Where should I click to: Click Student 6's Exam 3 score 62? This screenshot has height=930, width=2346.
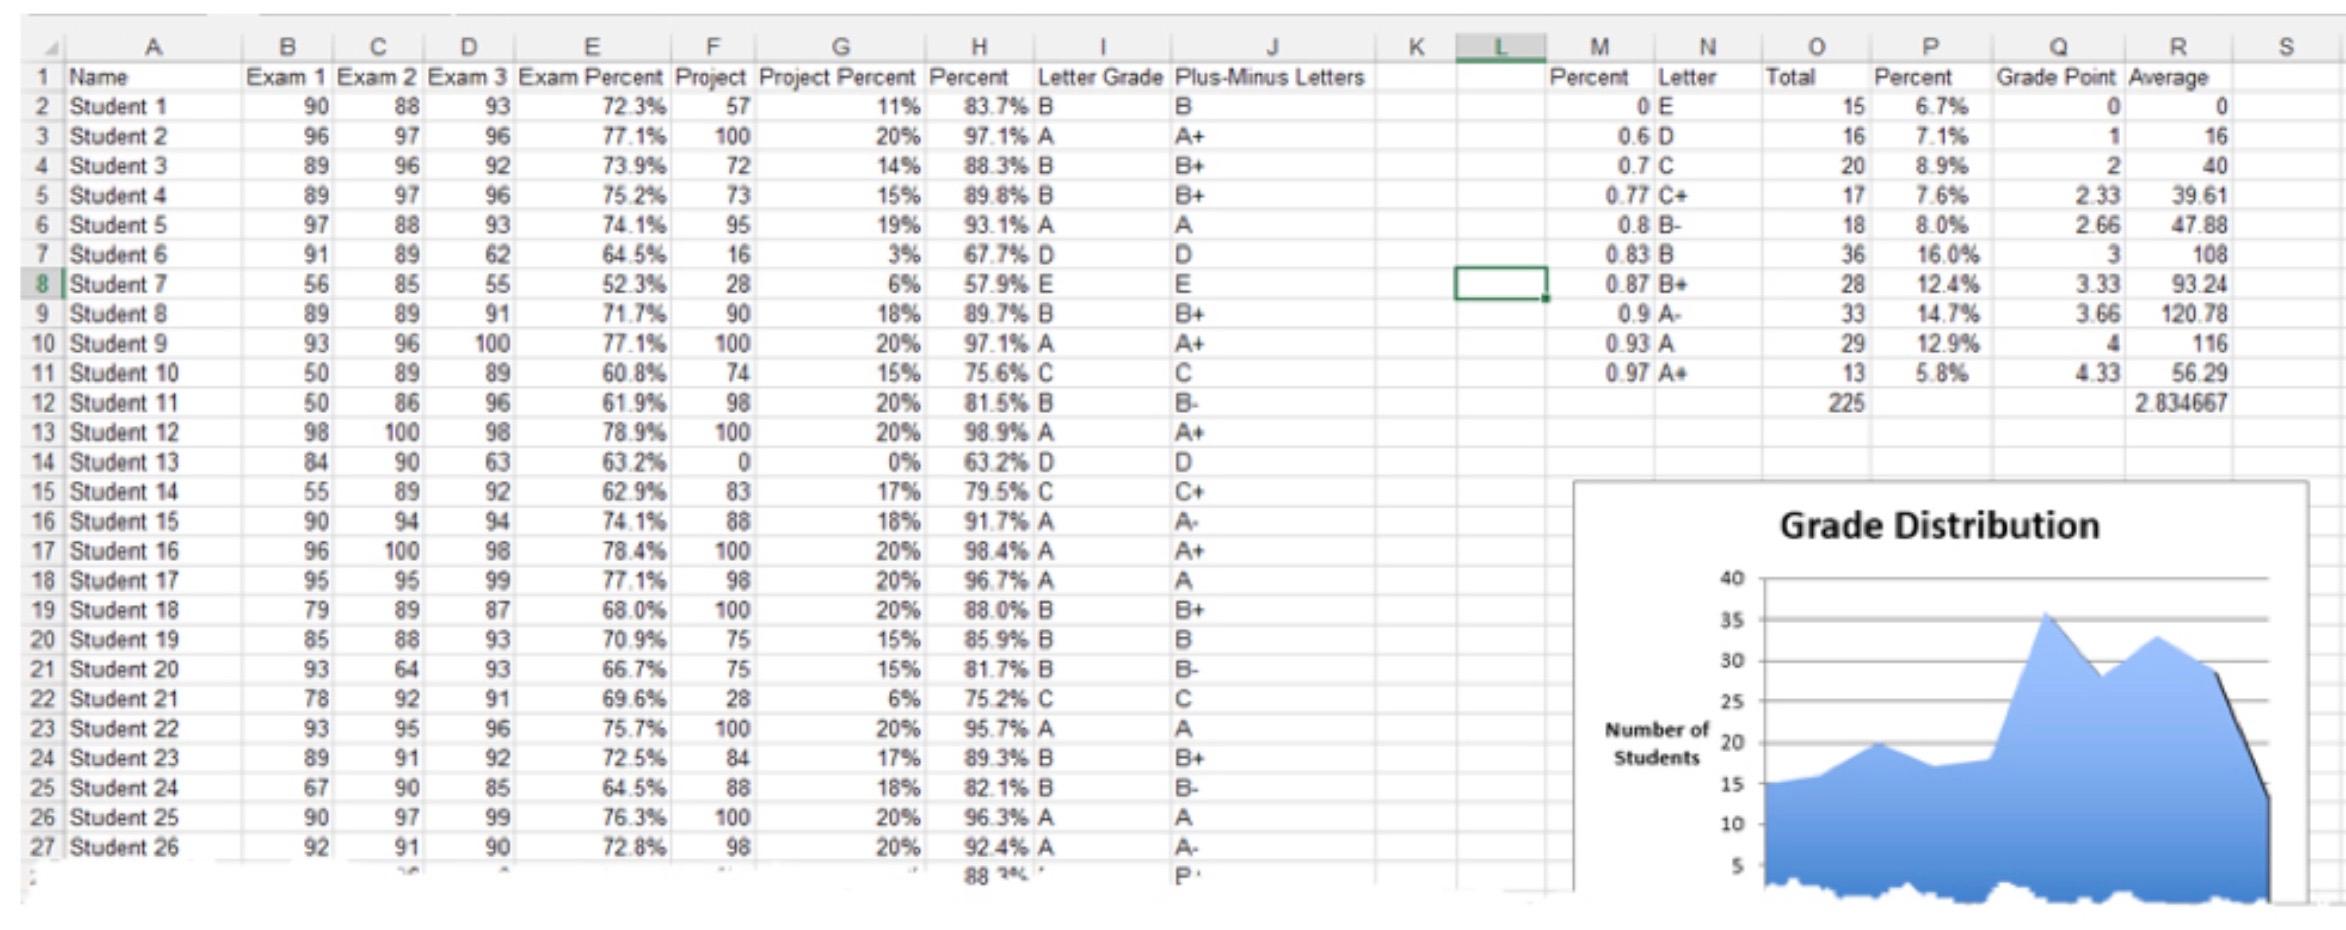pyautogui.click(x=468, y=255)
